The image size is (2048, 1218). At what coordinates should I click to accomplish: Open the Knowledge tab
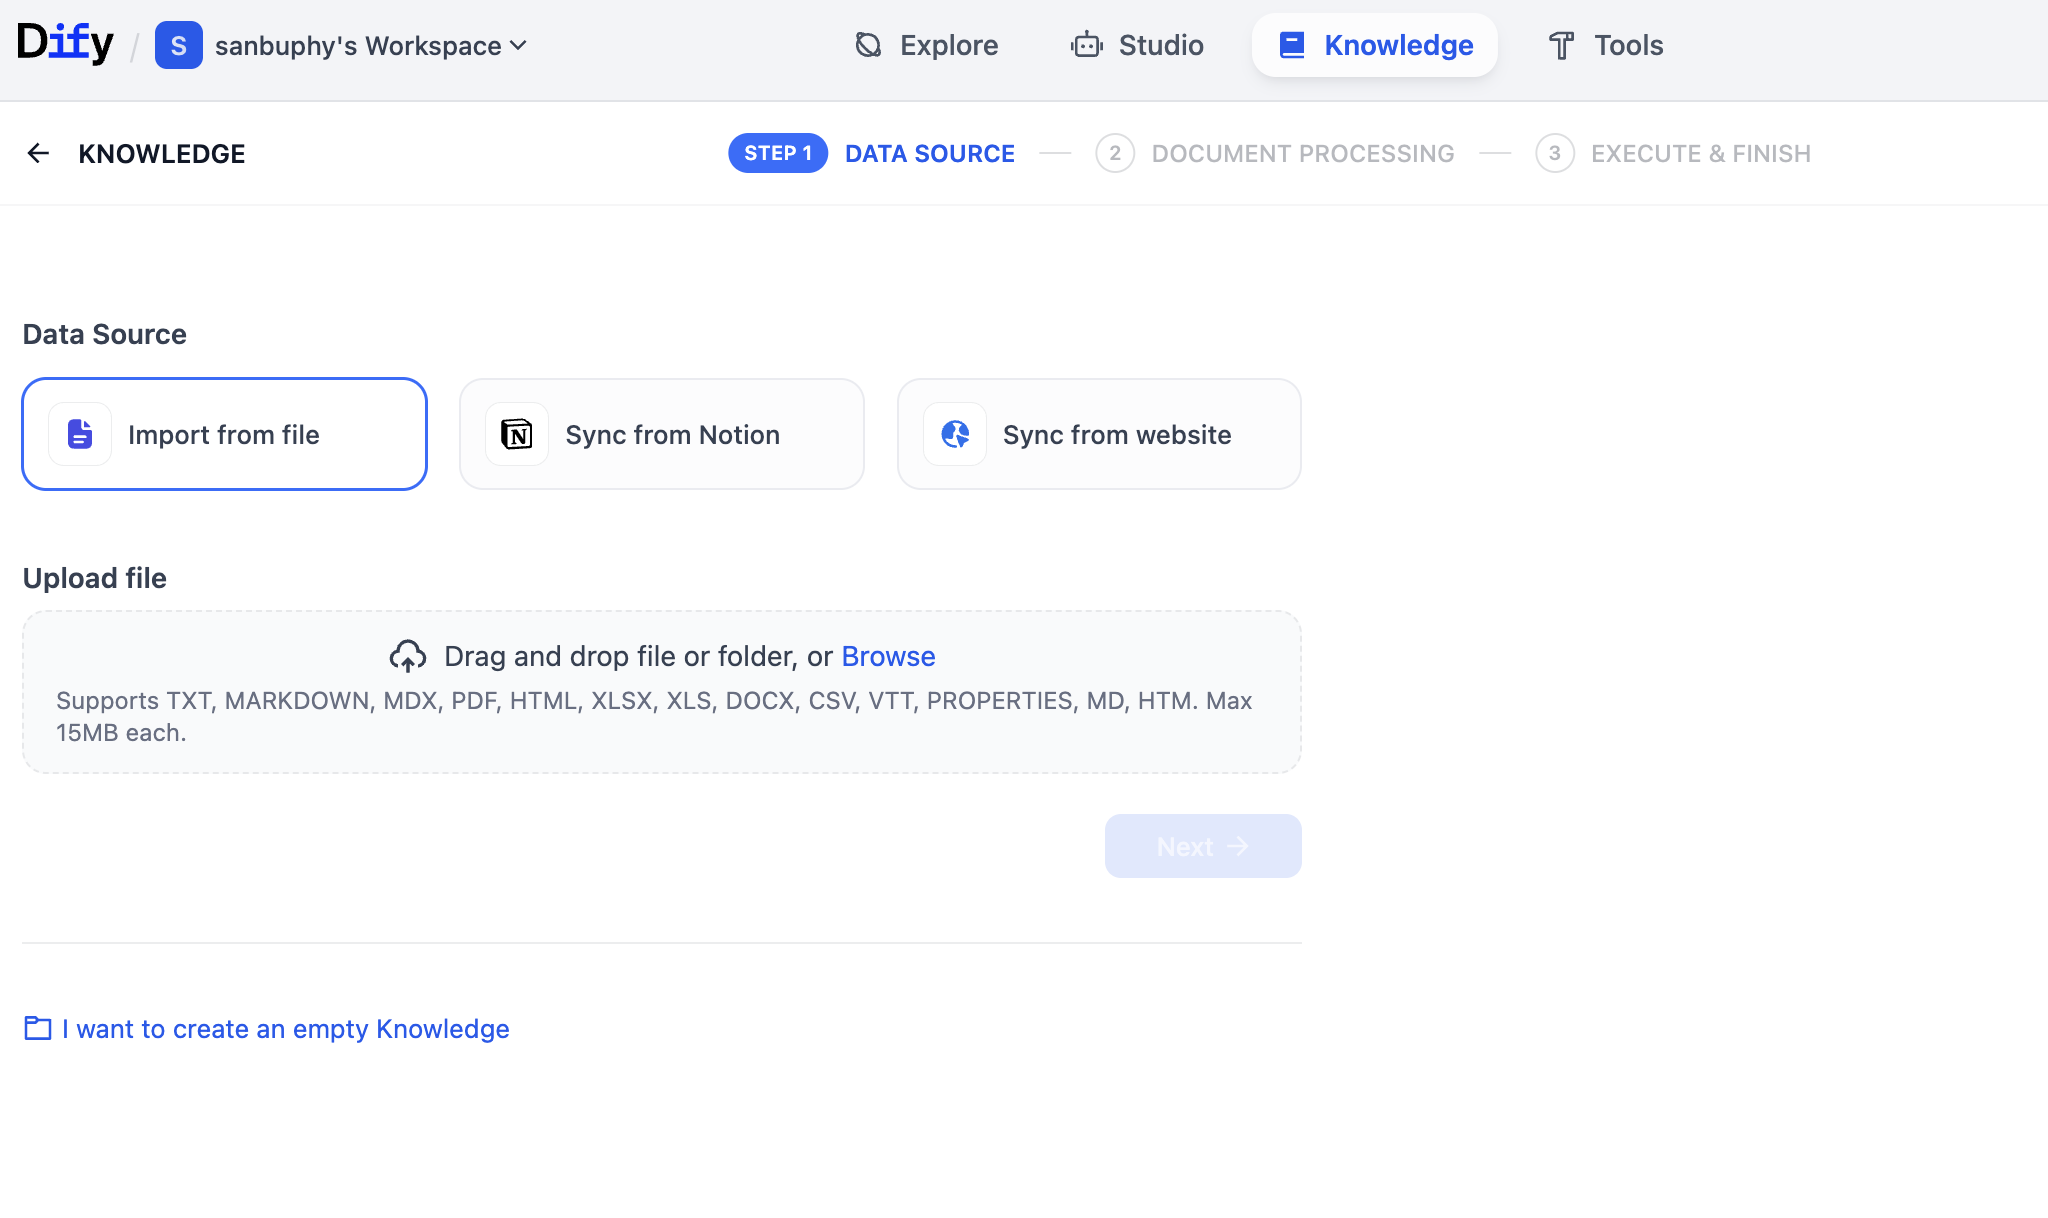click(1375, 45)
